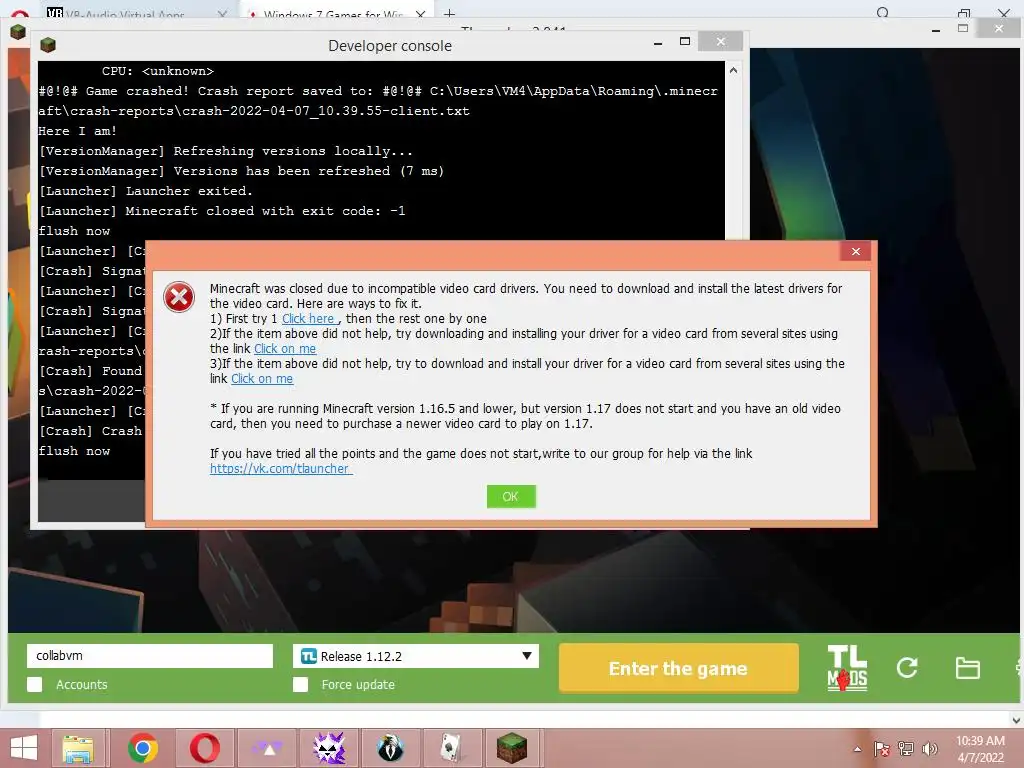The height and width of the screenshot is (768, 1024).
Task: Open TL Mods section in launcher
Action: (847, 667)
